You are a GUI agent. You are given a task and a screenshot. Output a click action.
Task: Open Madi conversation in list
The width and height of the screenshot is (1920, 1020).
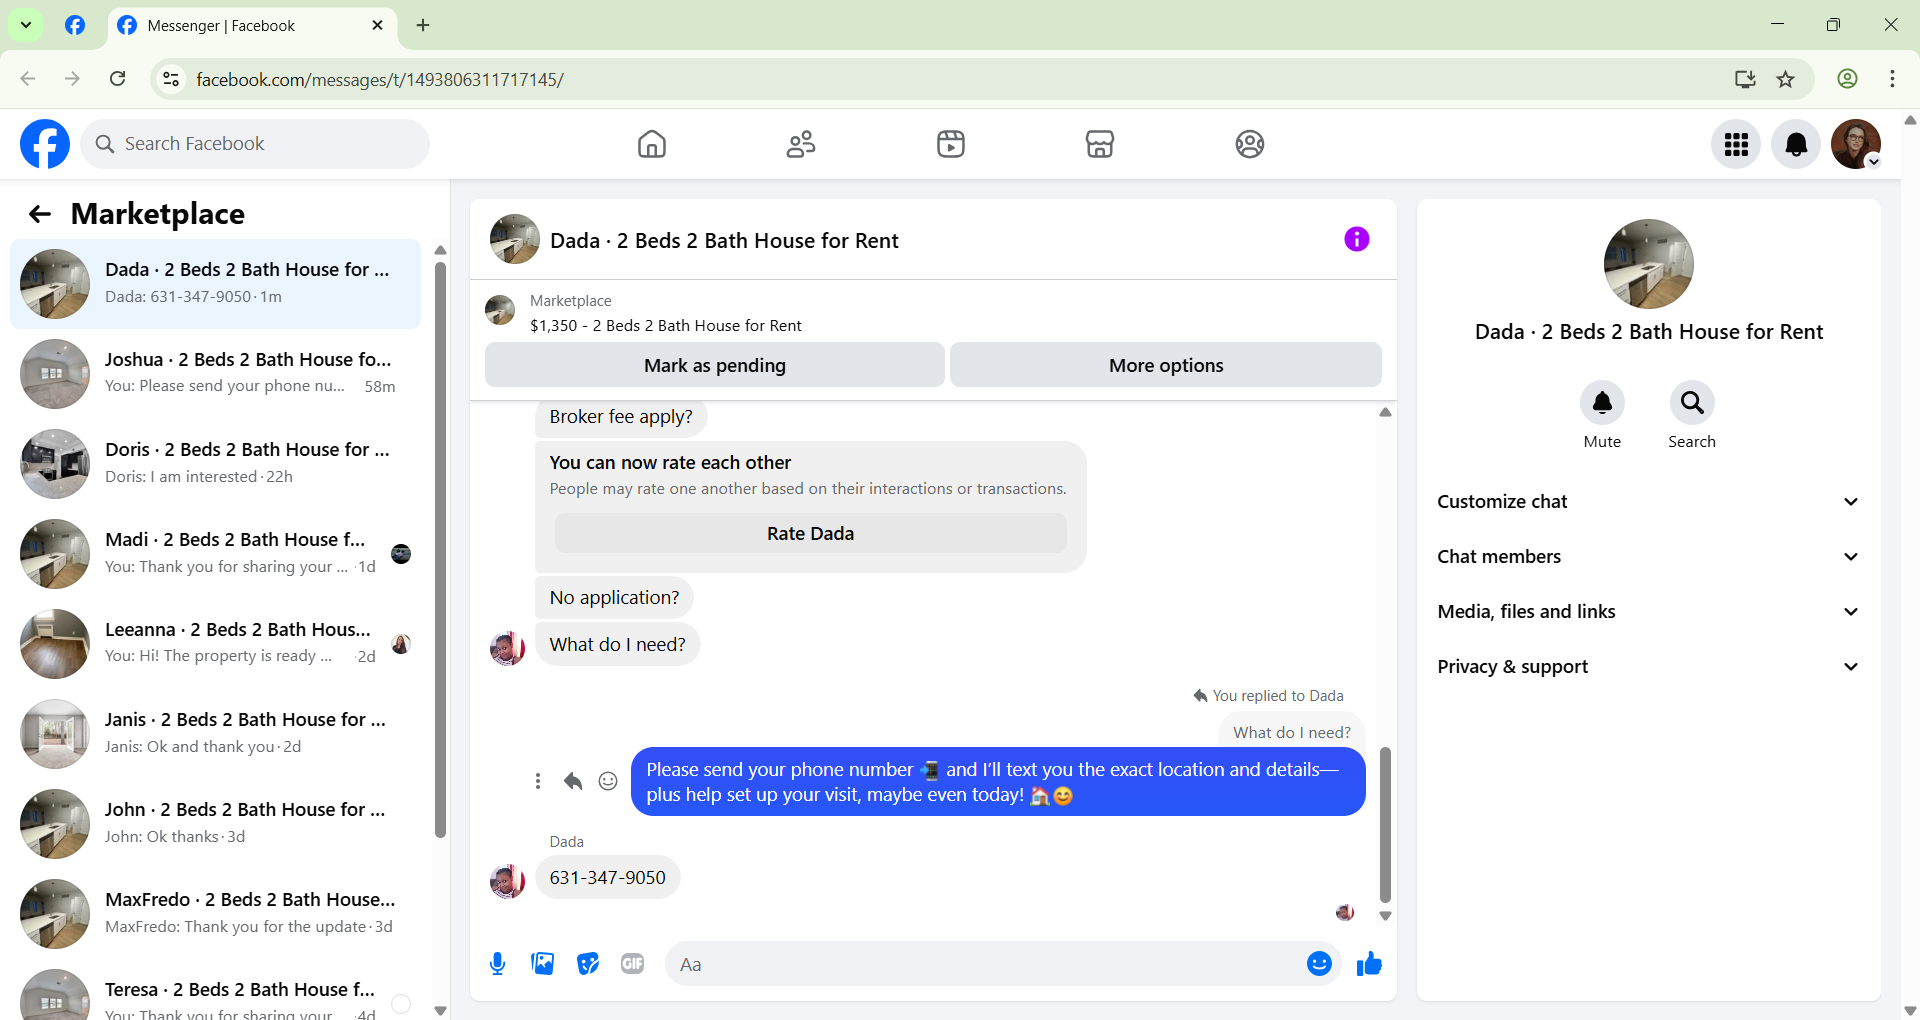click(x=215, y=554)
